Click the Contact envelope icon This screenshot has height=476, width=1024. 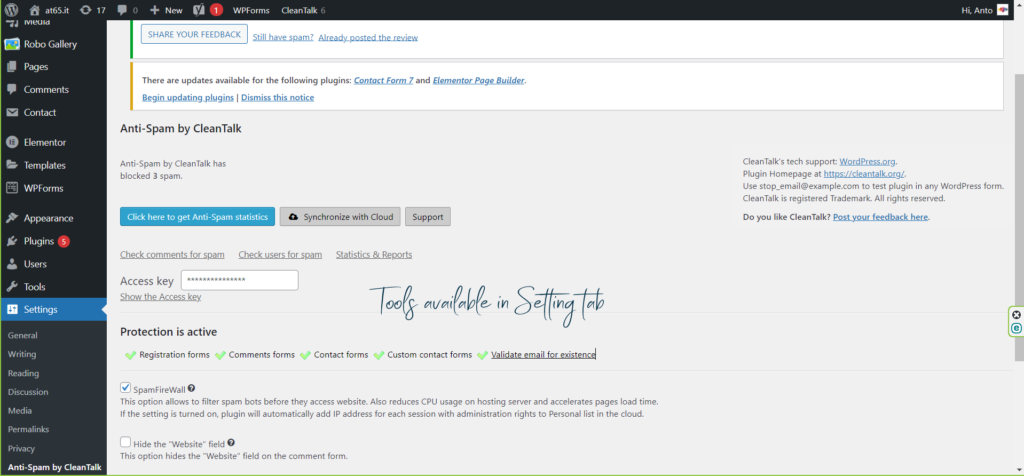[11, 112]
